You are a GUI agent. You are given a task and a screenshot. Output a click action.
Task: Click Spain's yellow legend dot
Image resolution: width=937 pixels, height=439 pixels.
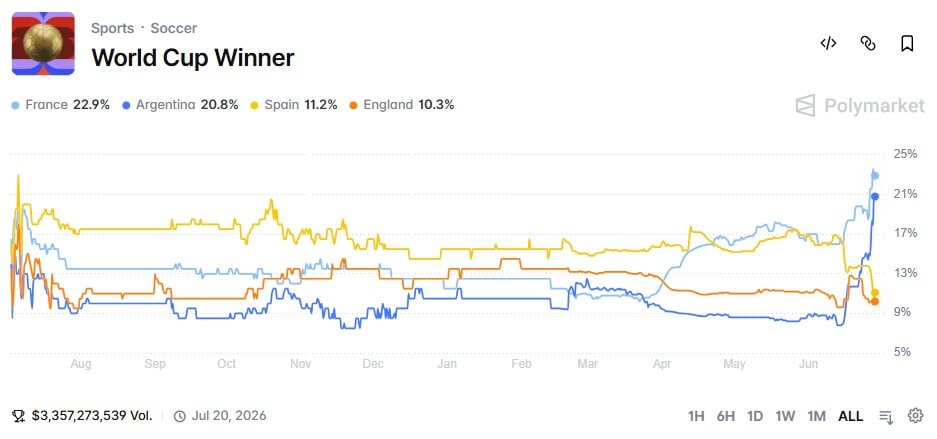pyautogui.click(x=255, y=106)
